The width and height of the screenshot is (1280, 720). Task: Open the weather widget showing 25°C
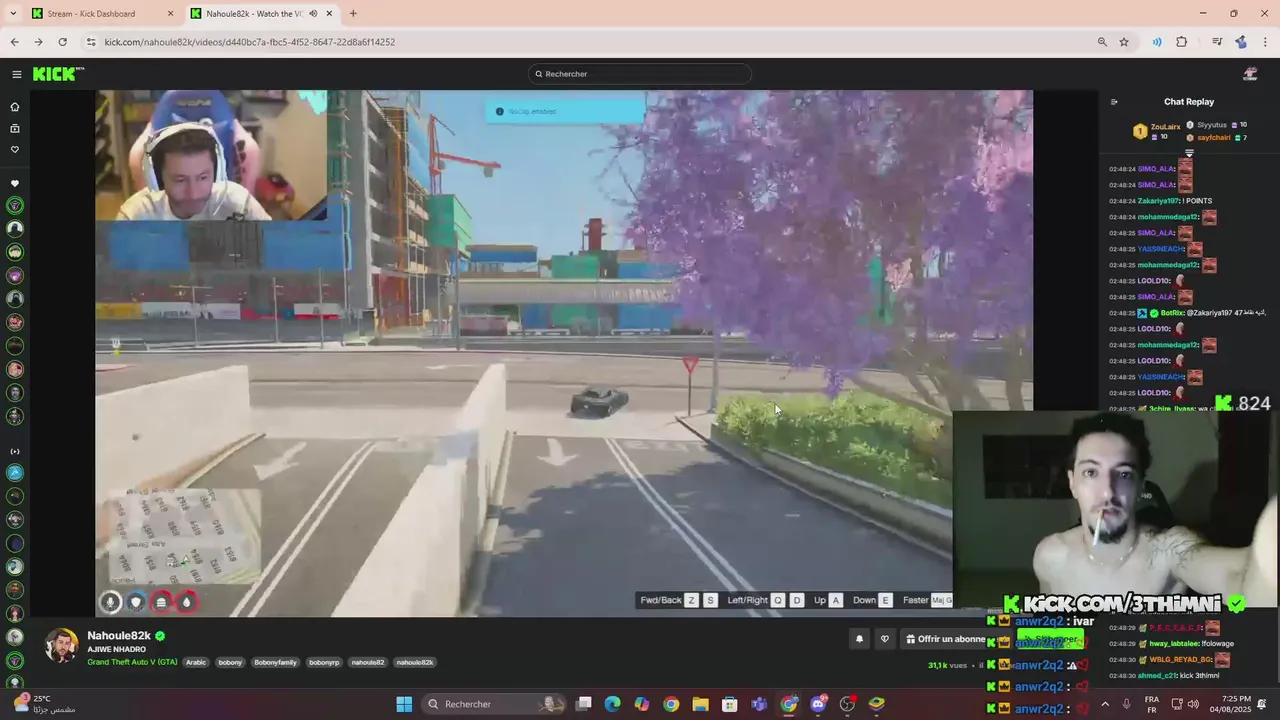[45, 704]
